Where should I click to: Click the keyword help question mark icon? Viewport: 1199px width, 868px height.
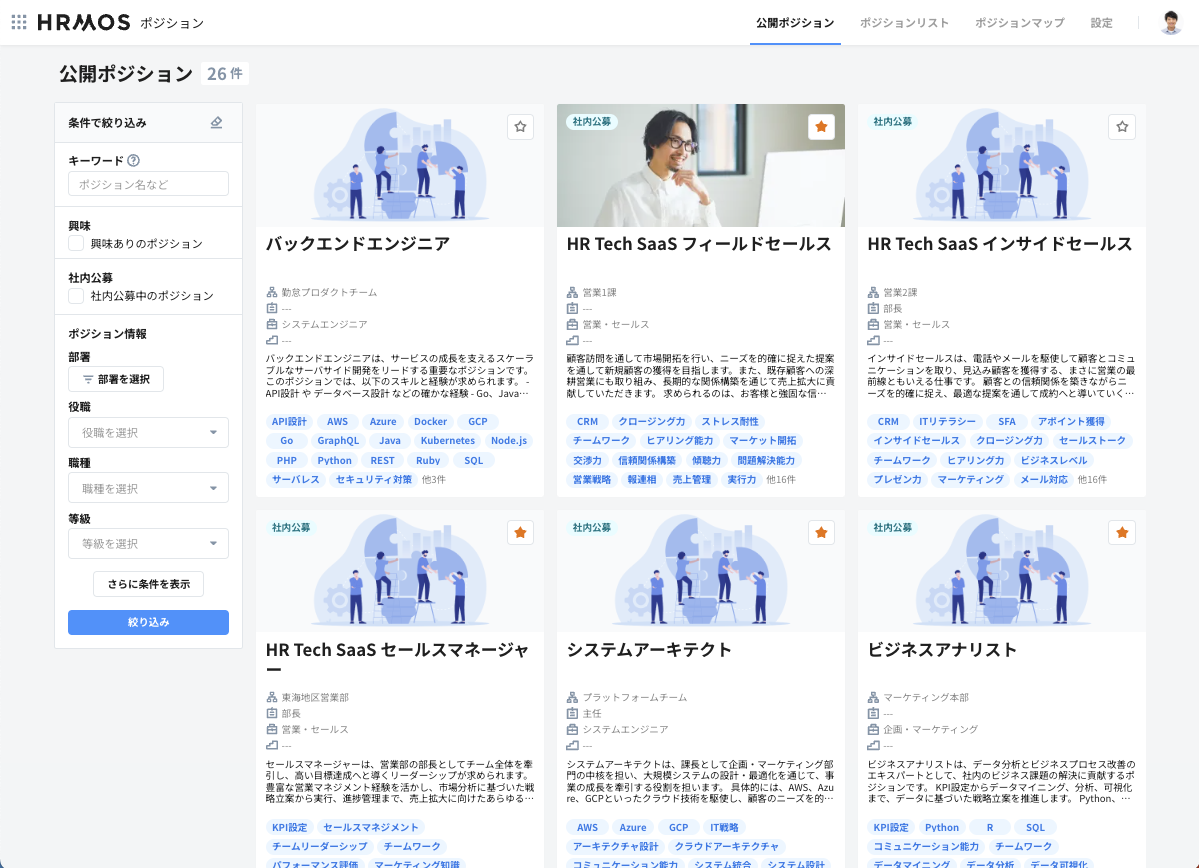[134, 160]
